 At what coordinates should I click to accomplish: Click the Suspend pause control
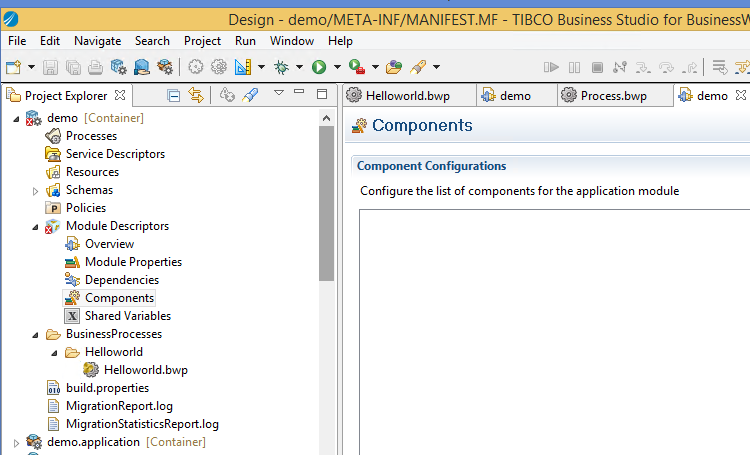[x=574, y=67]
